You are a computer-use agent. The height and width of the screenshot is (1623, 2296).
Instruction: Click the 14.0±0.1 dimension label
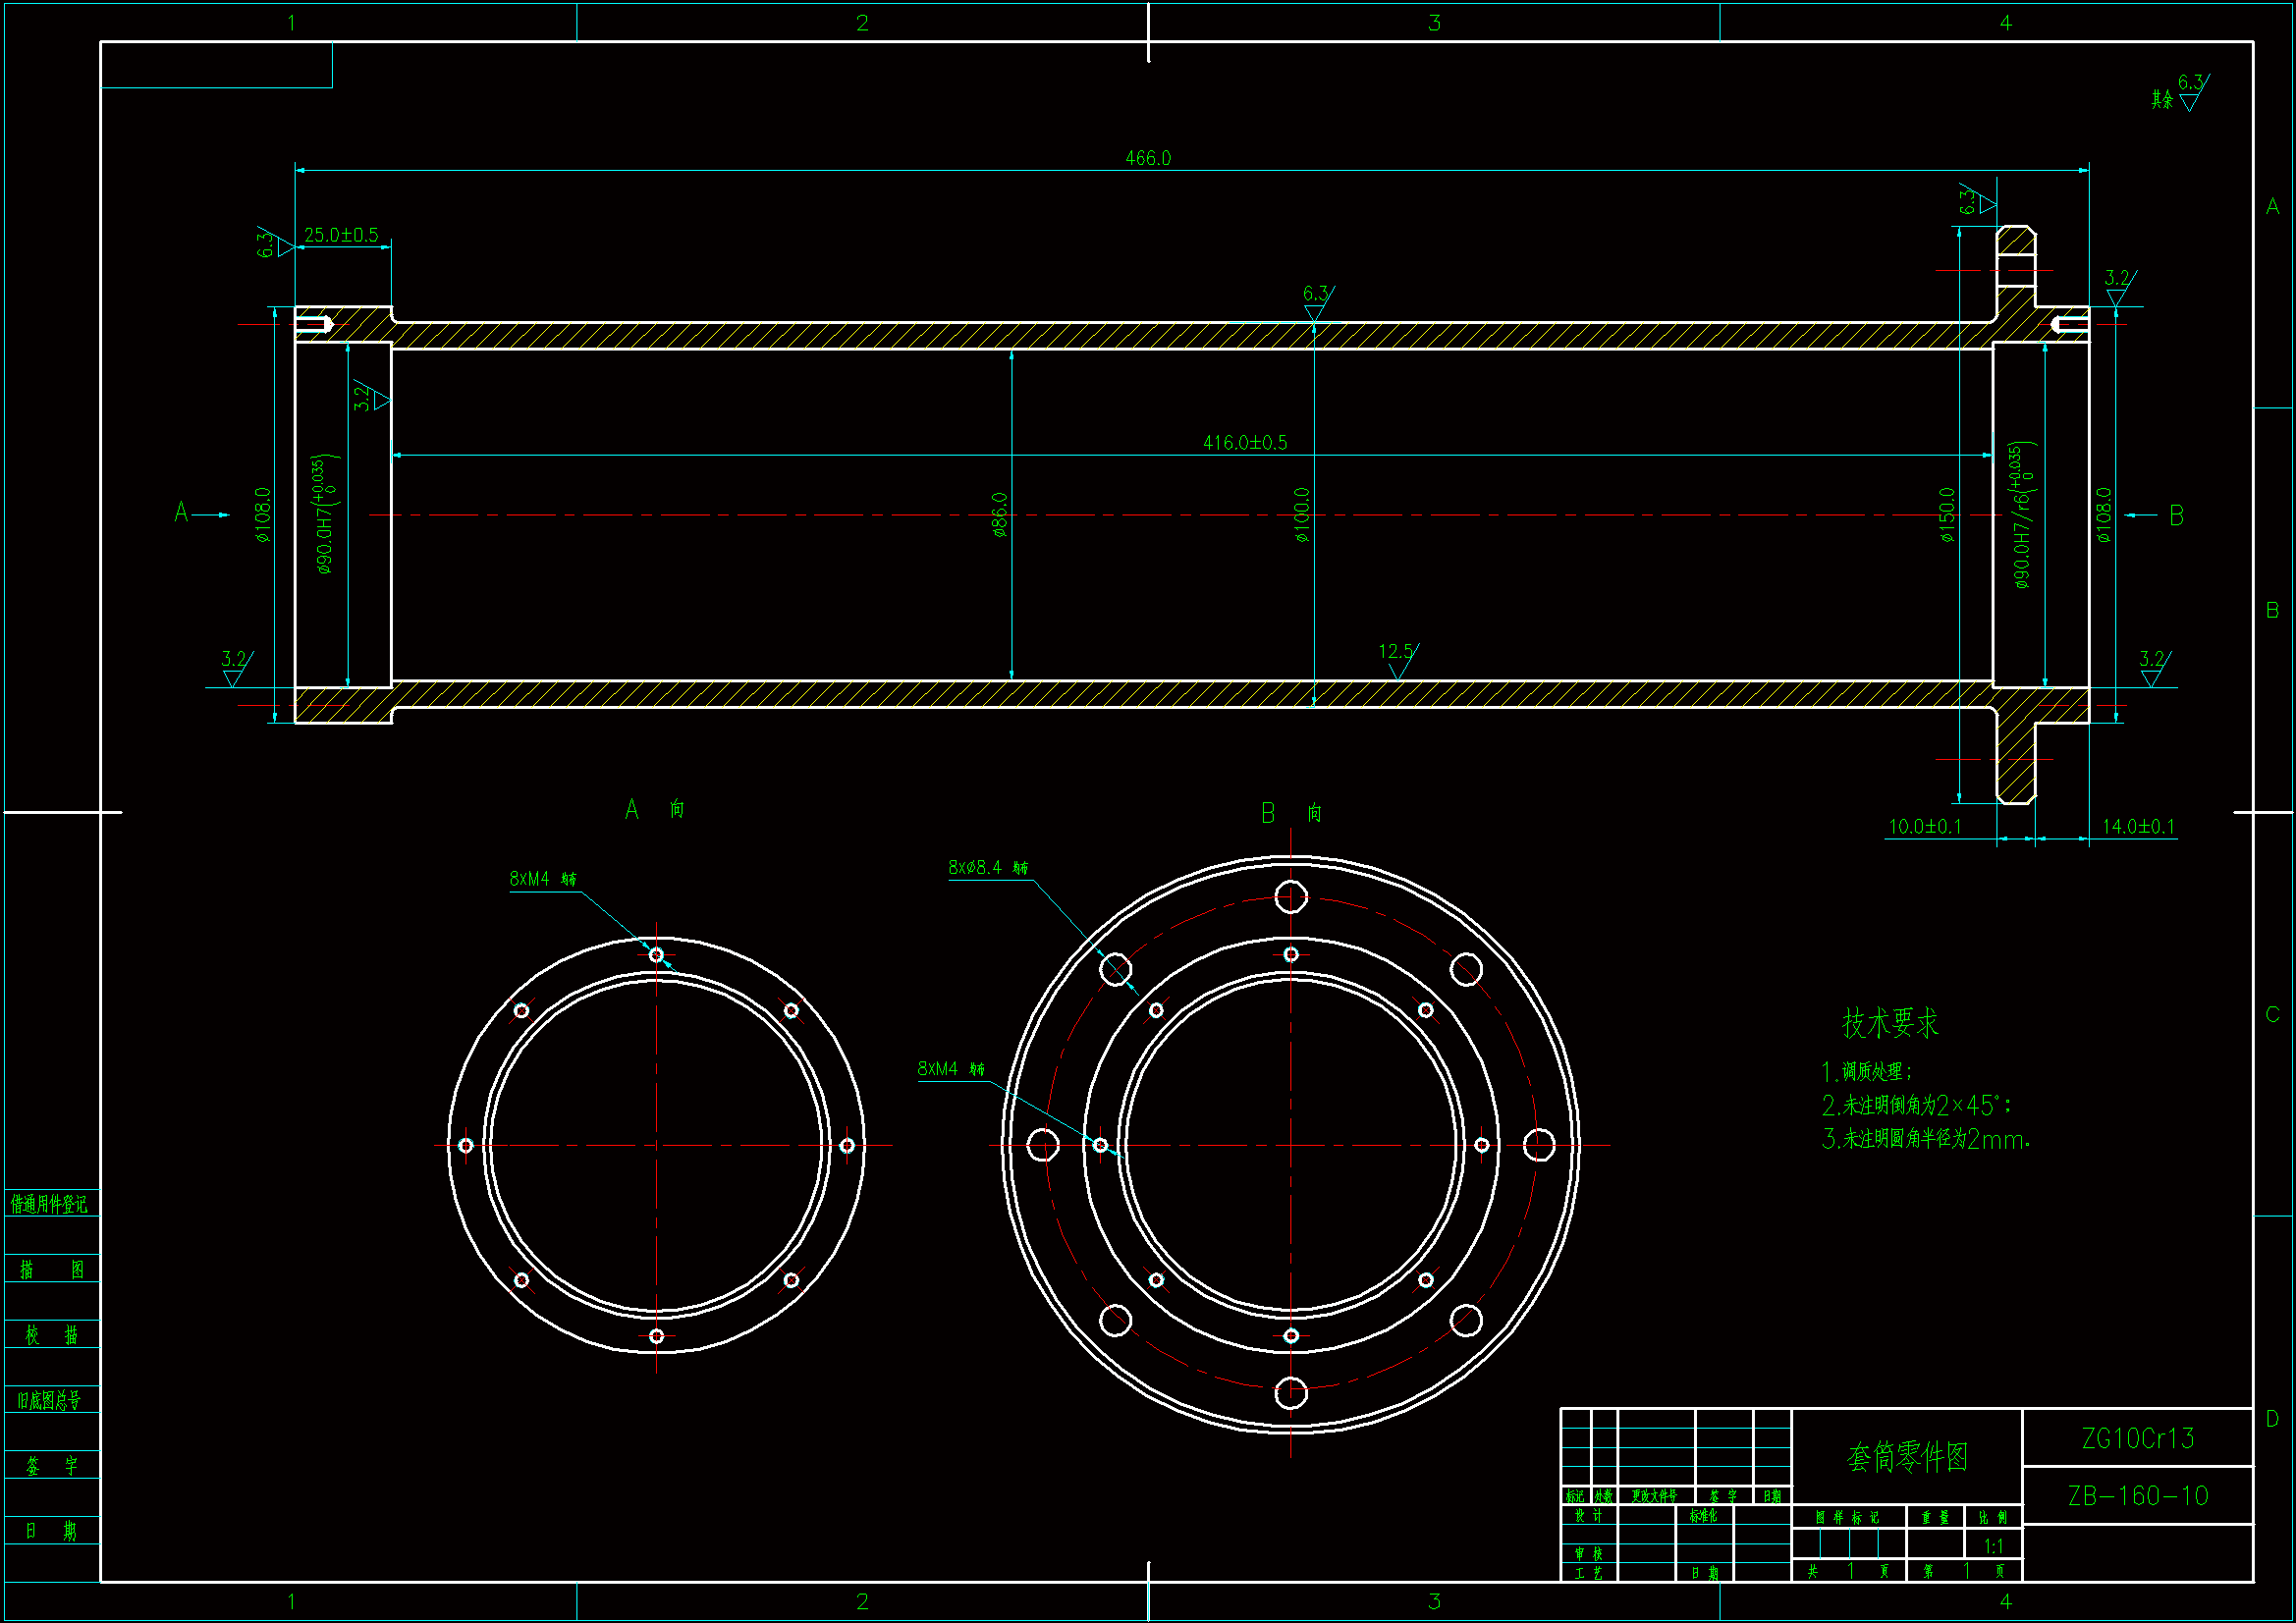(2137, 827)
